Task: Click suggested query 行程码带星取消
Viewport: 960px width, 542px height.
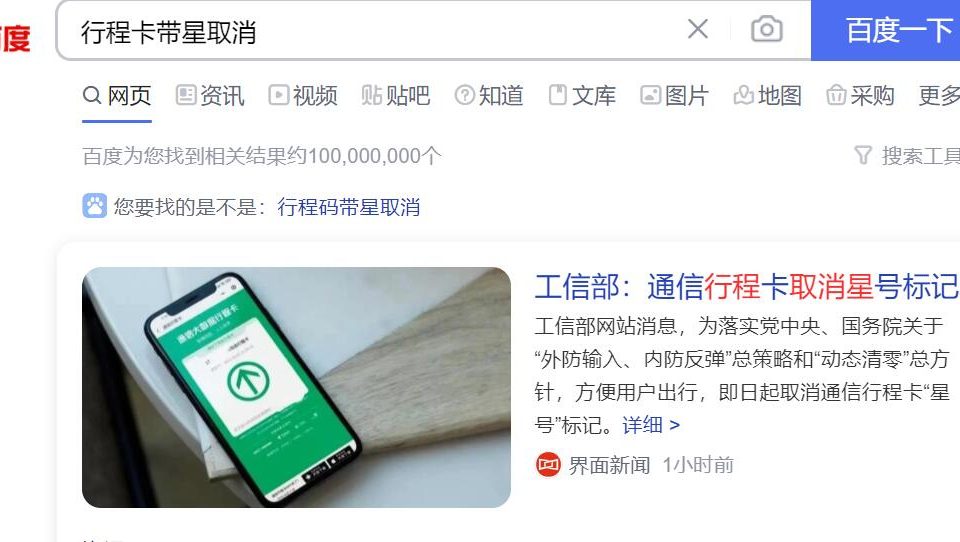Action: [348, 207]
